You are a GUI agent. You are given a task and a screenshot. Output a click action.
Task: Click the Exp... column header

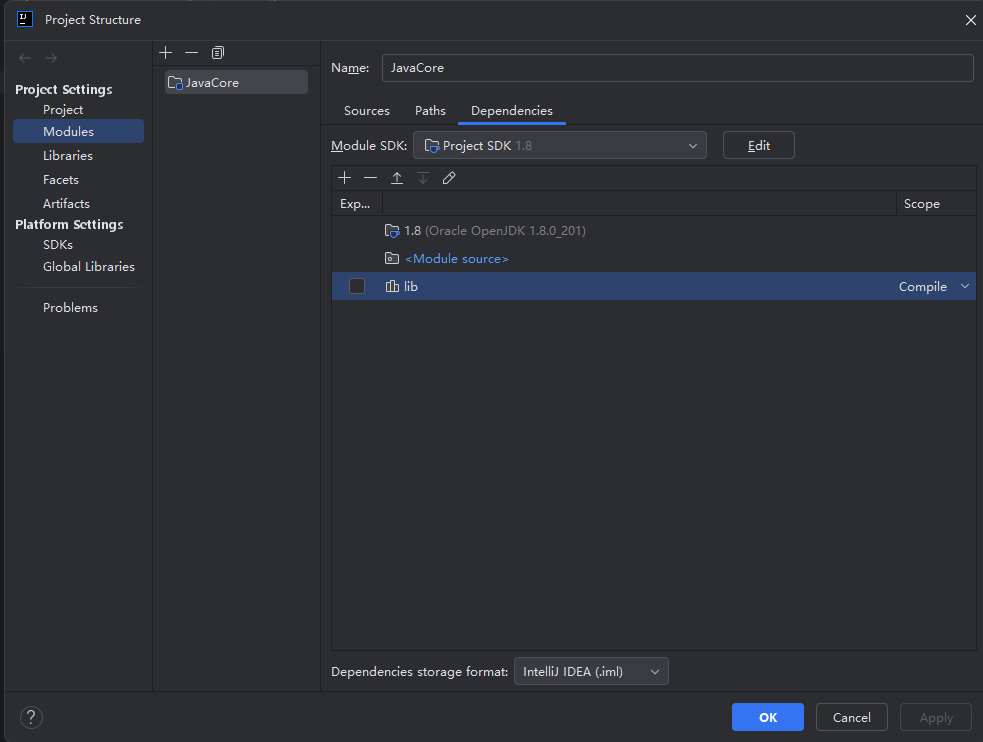[357, 204]
